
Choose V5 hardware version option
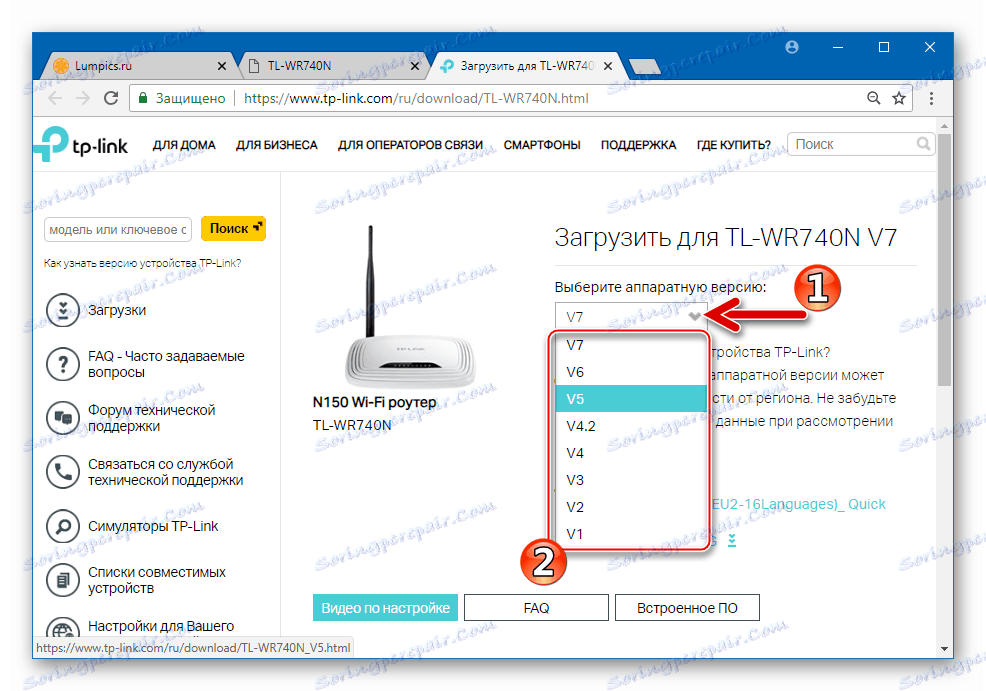point(631,399)
